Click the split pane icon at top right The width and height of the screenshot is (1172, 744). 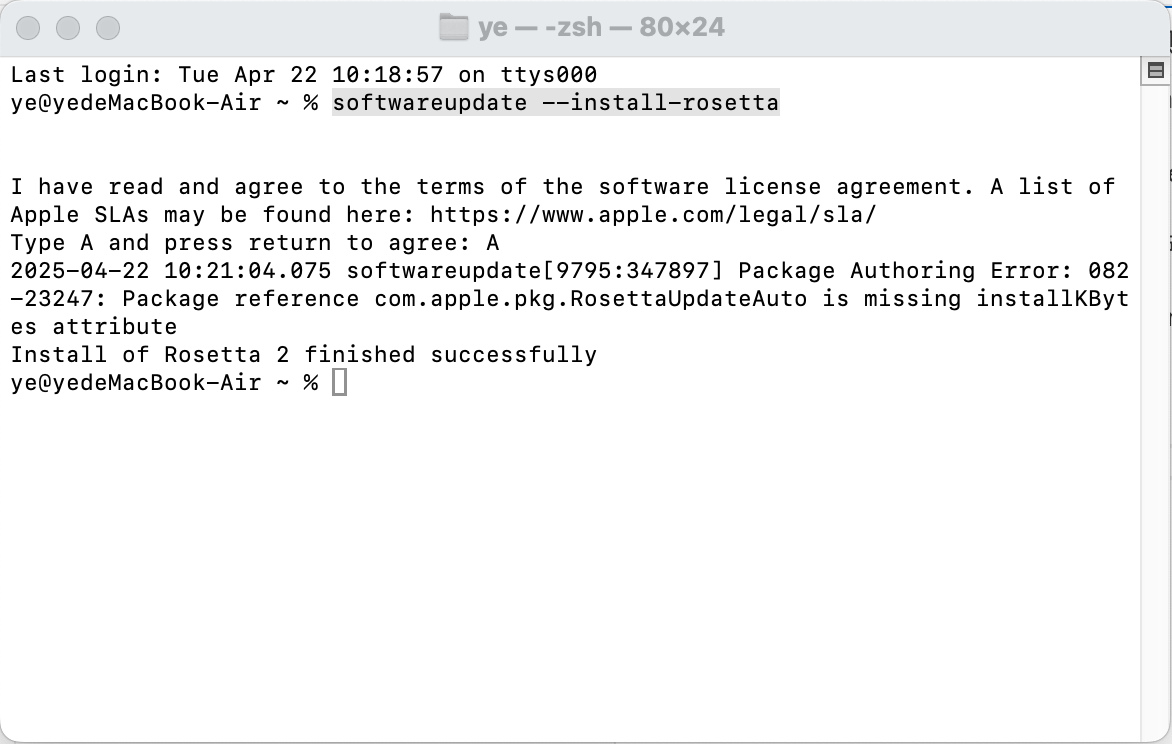(x=1155, y=71)
